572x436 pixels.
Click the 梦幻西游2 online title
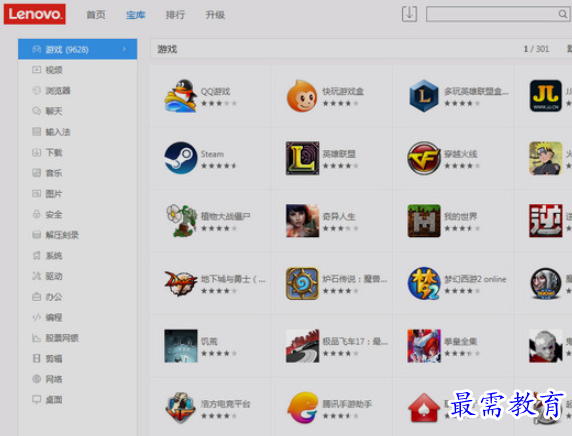(475, 279)
